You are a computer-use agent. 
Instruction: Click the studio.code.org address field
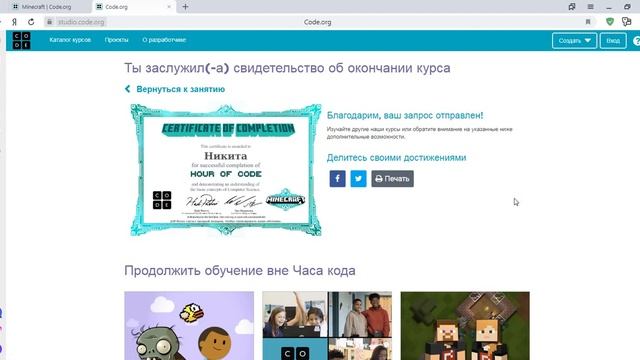pyautogui.click(x=81, y=22)
